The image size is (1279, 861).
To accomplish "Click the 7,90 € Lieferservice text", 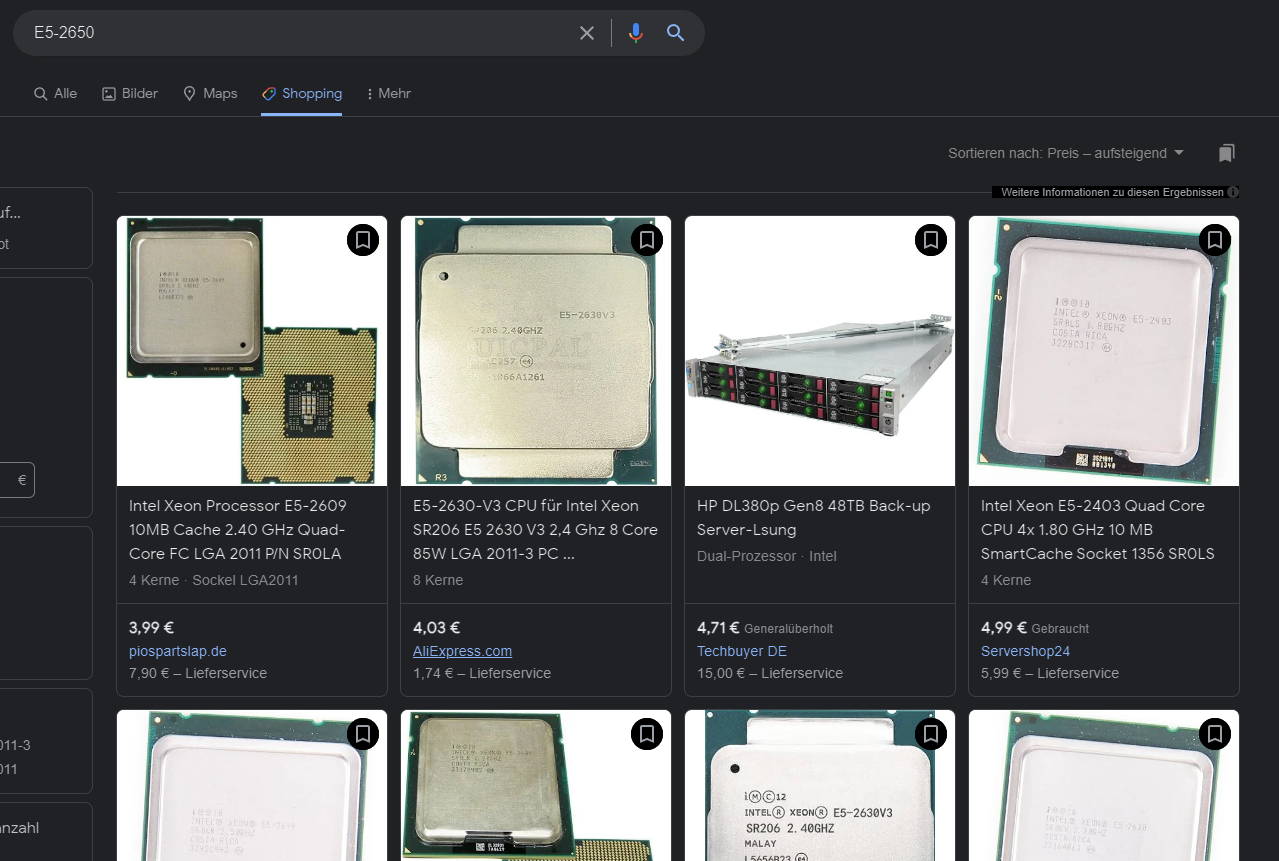I will (198, 673).
